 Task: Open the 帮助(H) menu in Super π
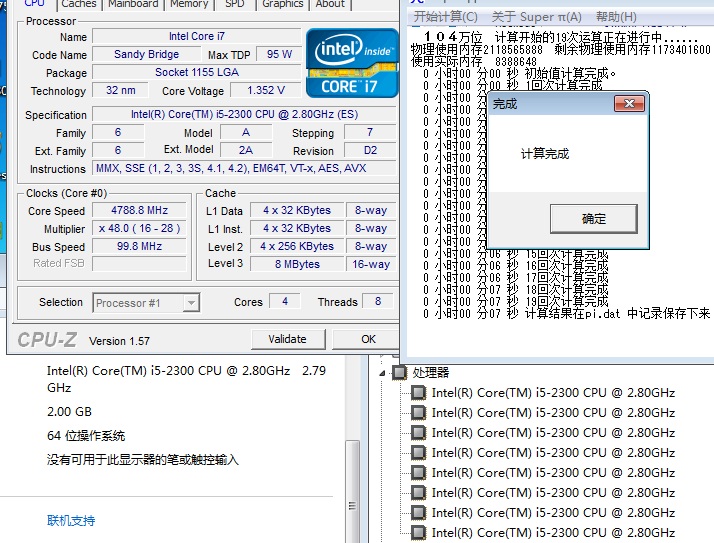click(x=616, y=17)
